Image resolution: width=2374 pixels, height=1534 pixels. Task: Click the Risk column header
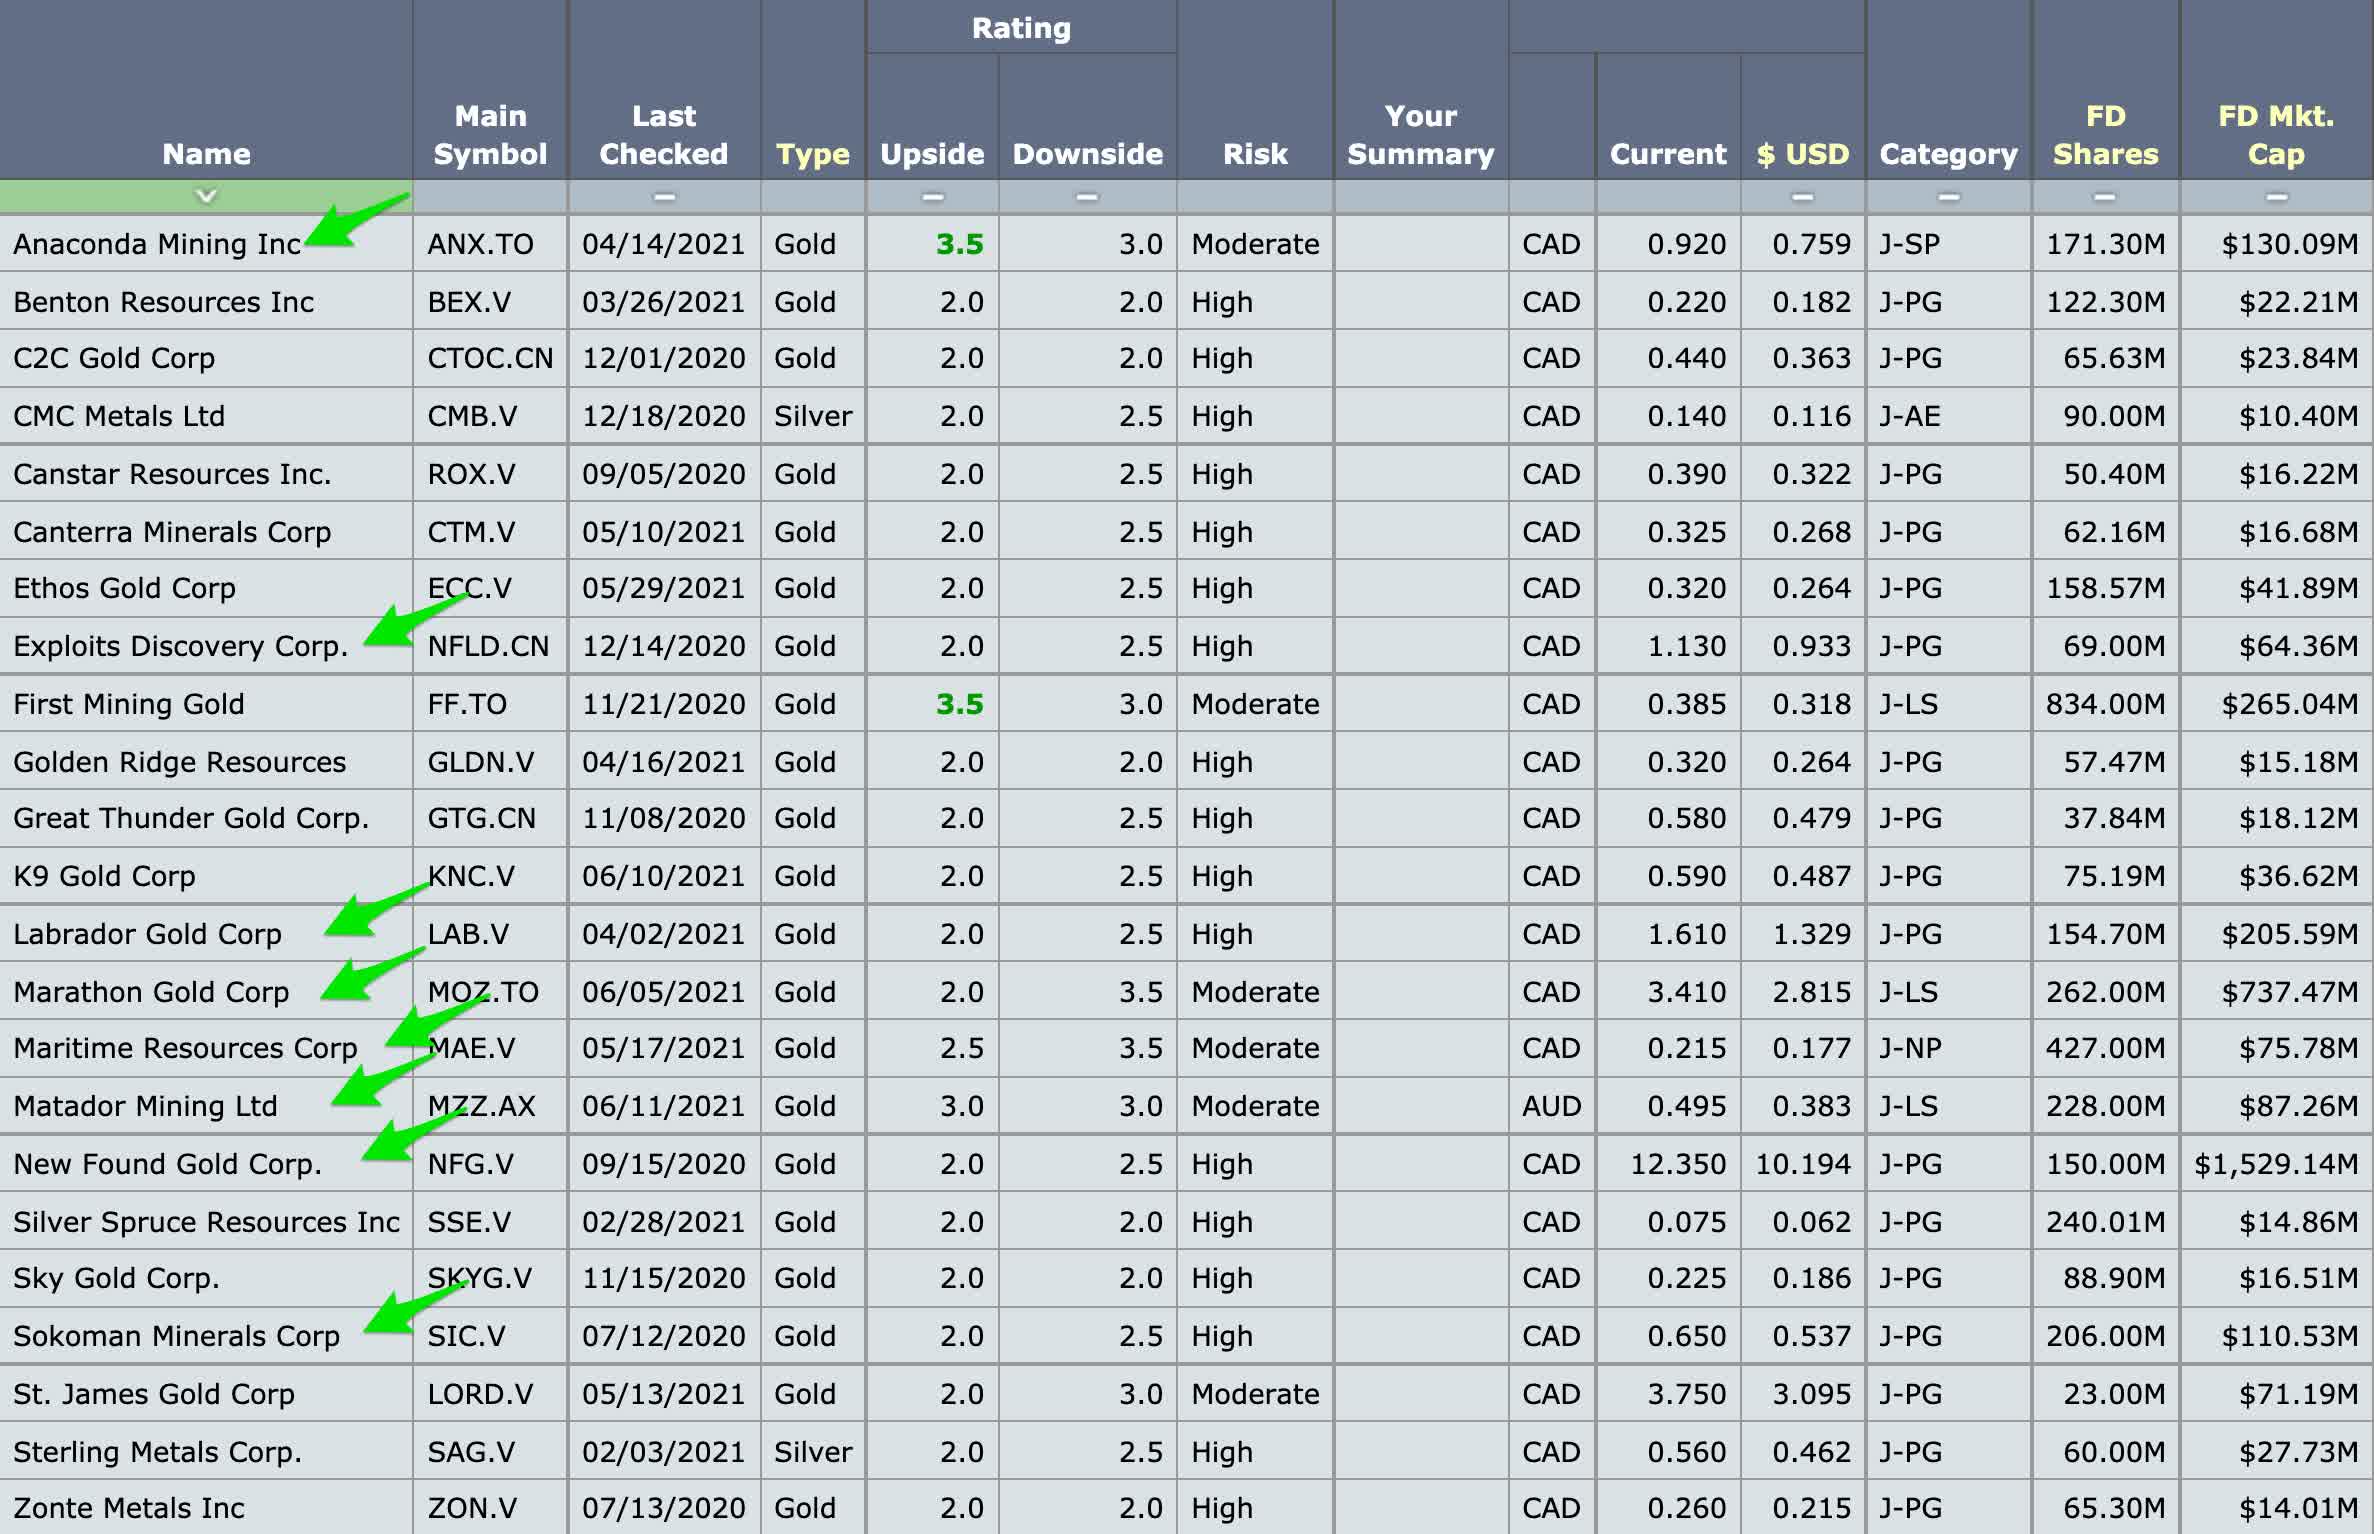[1255, 154]
